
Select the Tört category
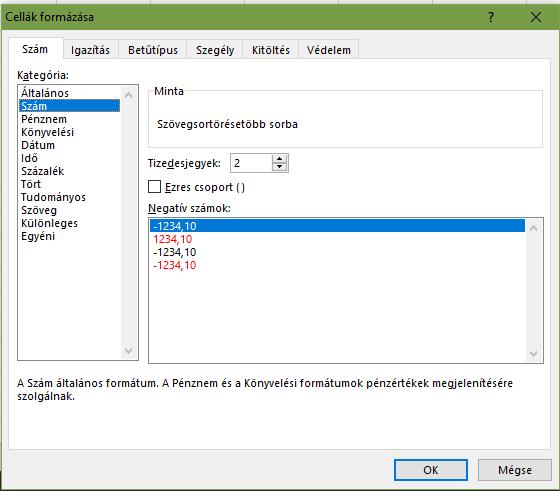pyautogui.click(x=70, y=184)
